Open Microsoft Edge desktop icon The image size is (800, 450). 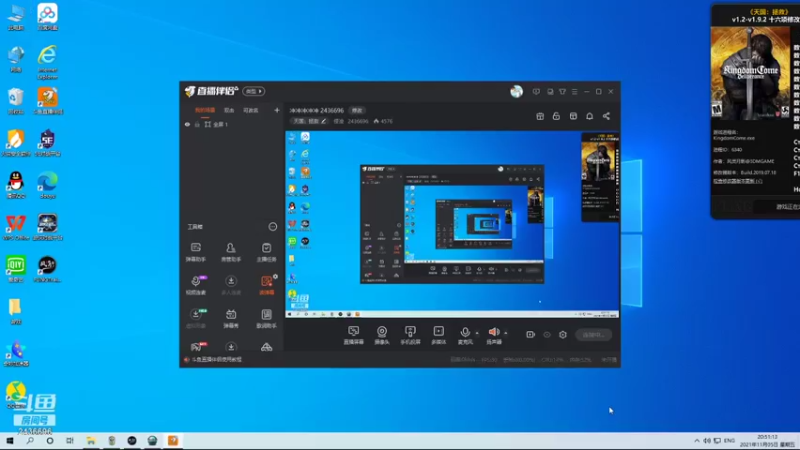pos(47,185)
